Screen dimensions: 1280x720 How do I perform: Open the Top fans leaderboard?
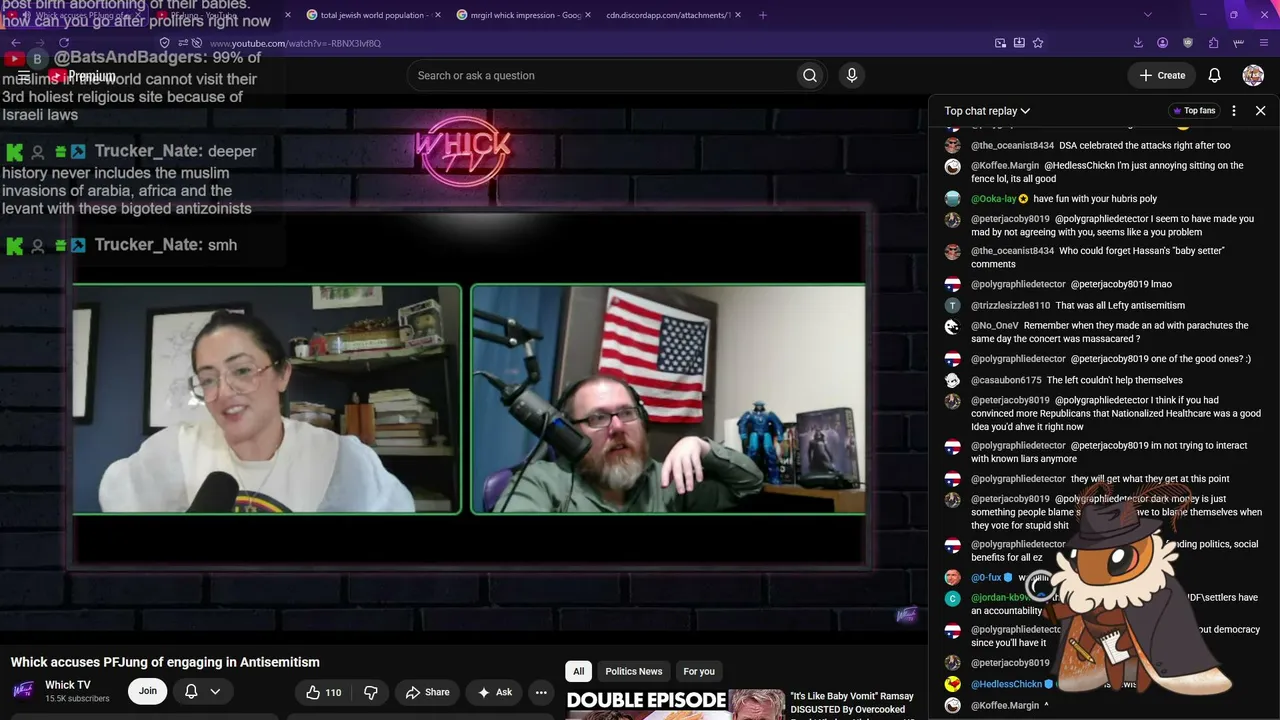click(x=1194, y=111)
